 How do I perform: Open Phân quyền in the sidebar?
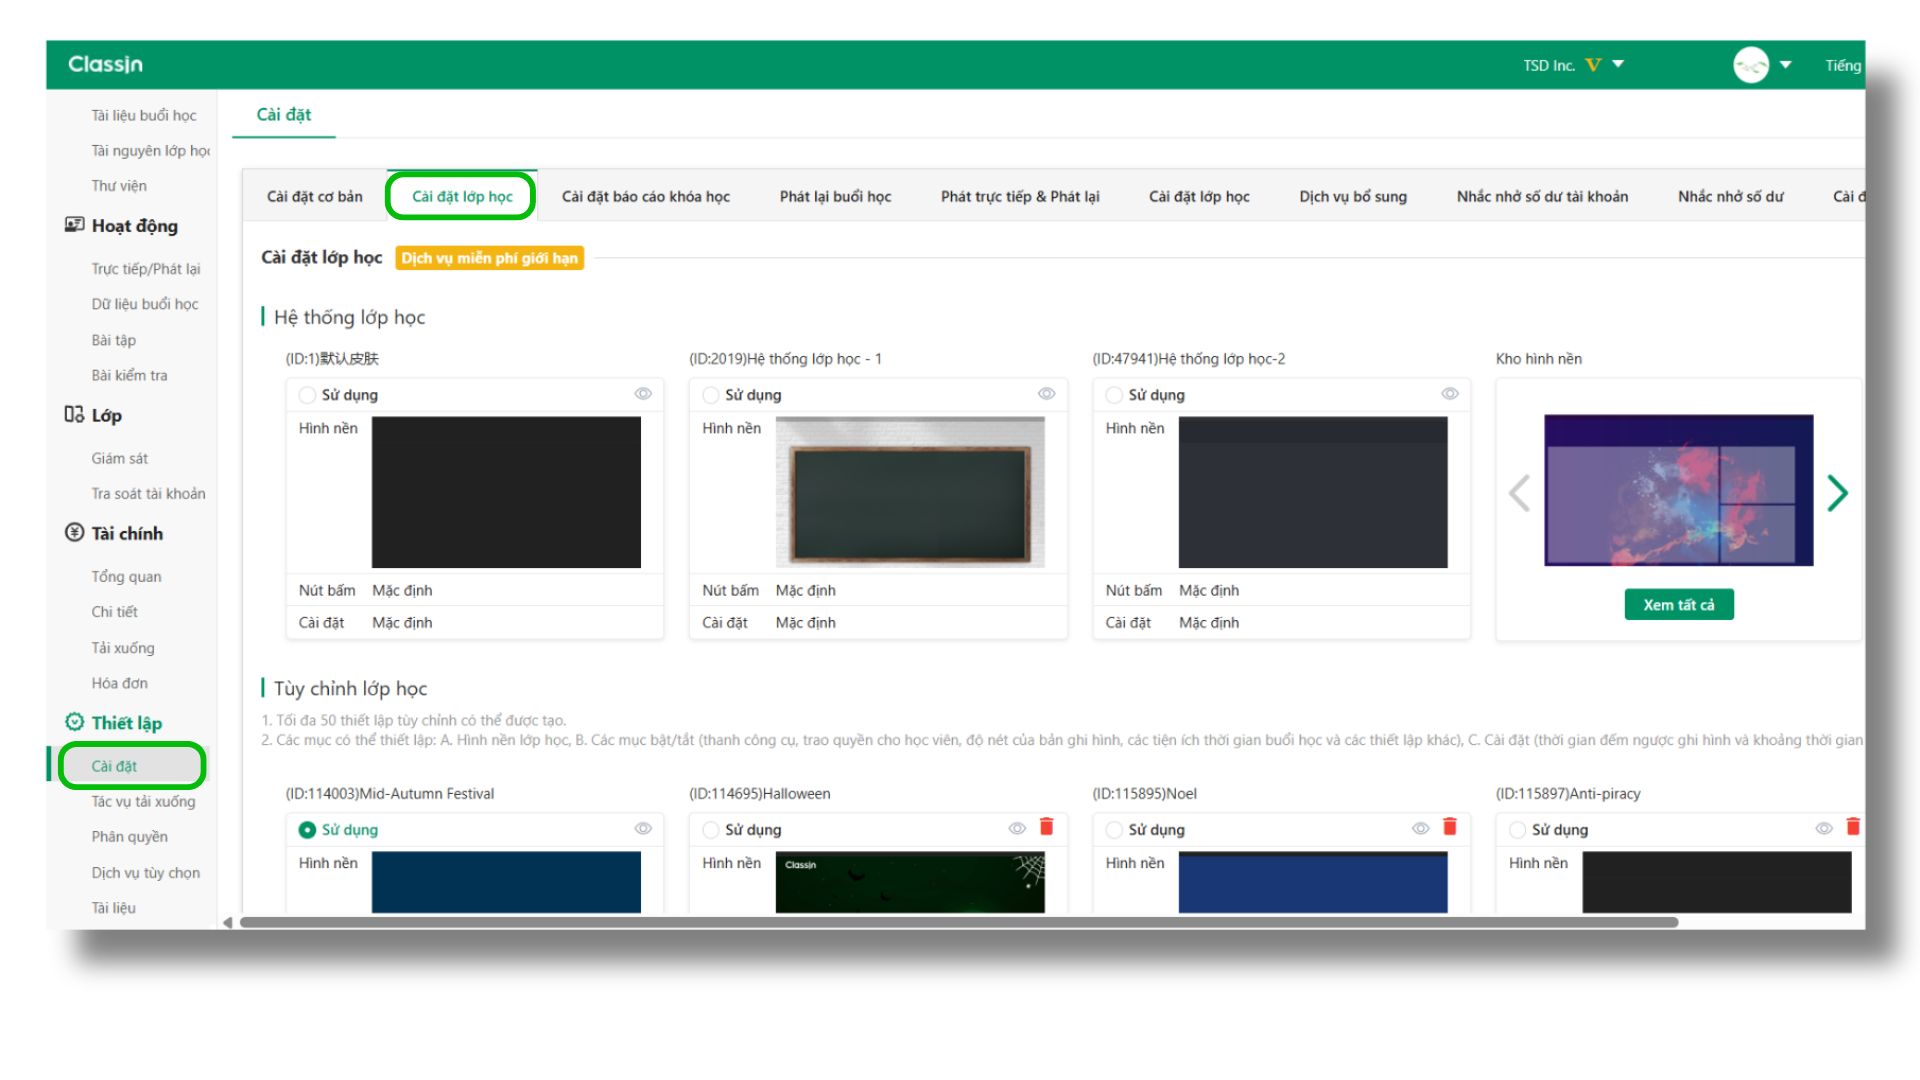tap(129, 837)
